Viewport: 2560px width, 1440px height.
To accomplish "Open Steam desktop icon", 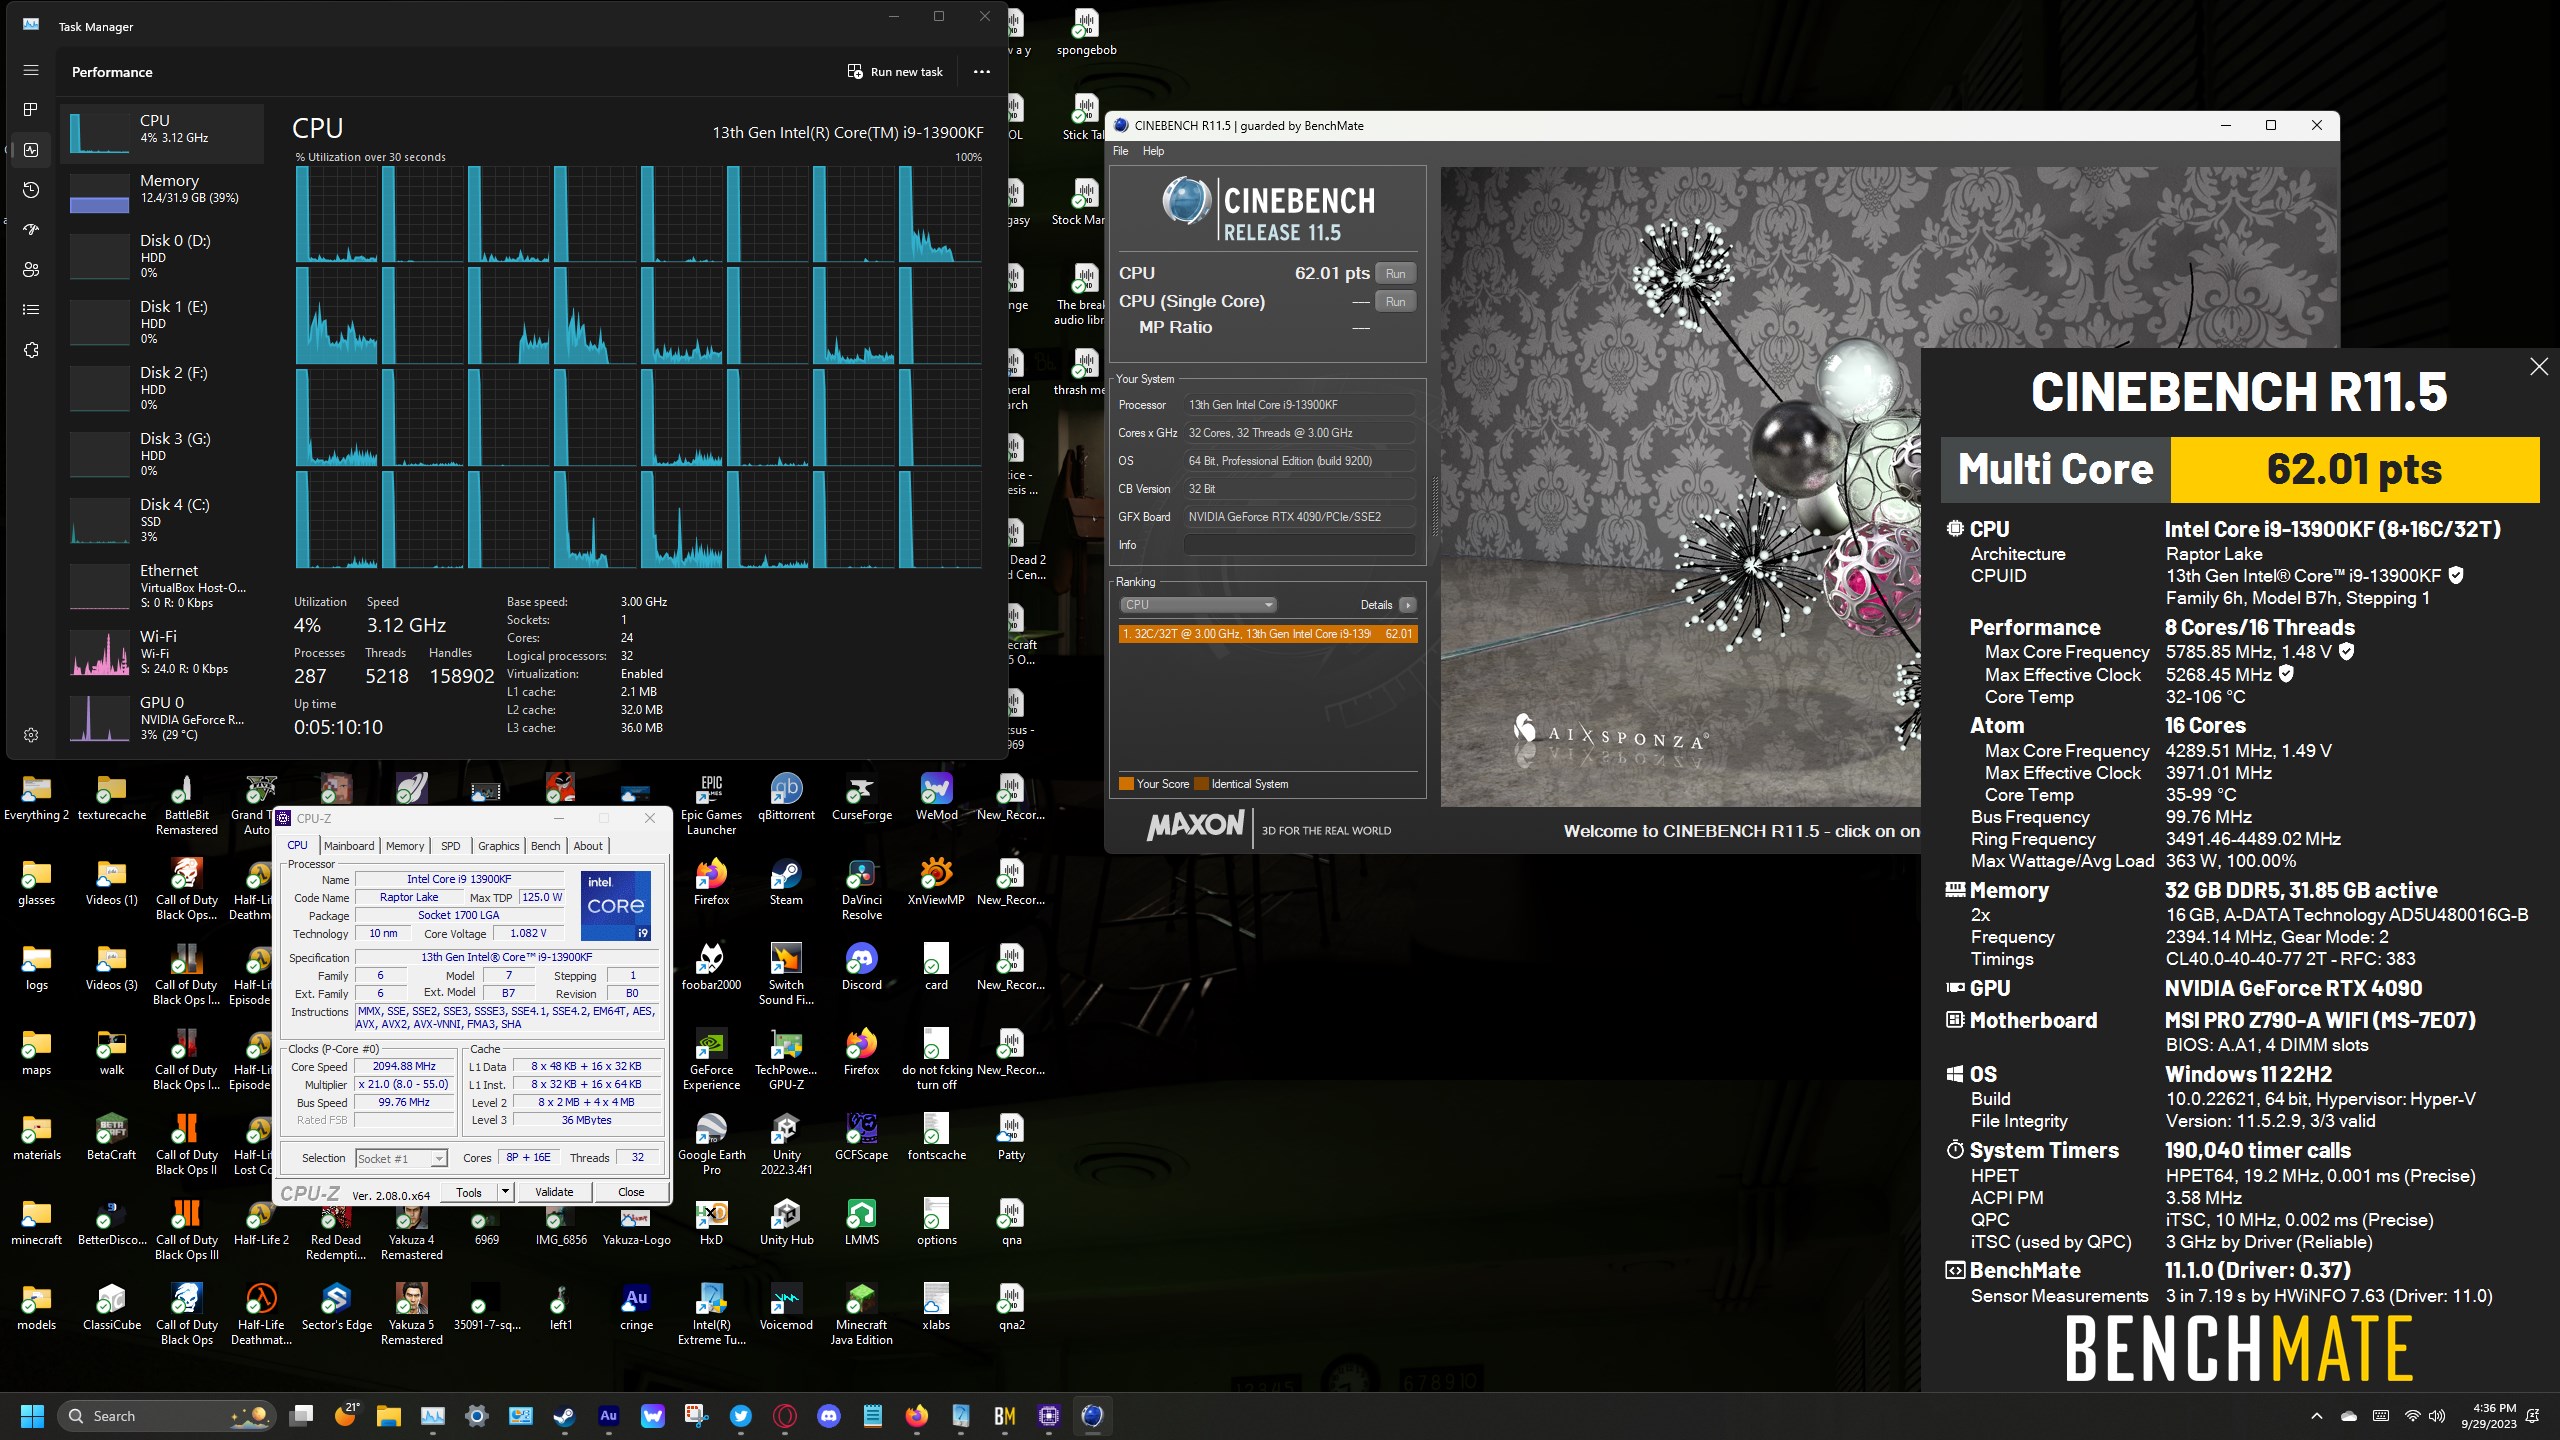I will tap(786, 882).
